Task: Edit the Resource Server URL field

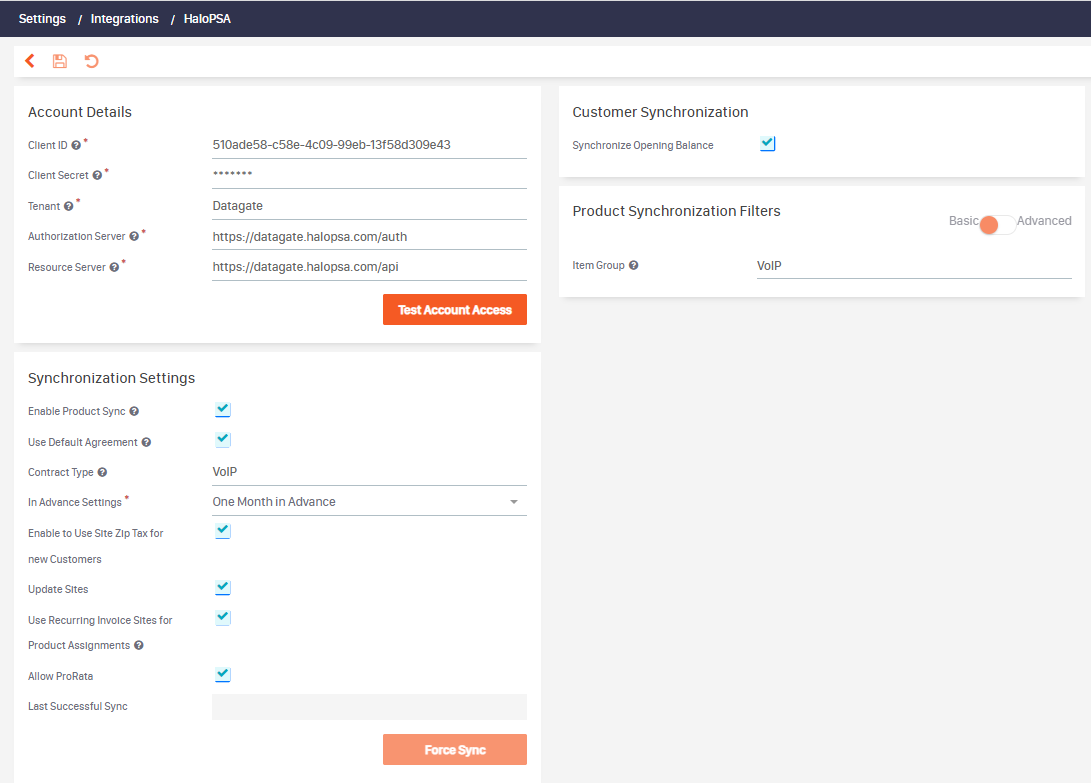Action: click(x=369, y=267)
